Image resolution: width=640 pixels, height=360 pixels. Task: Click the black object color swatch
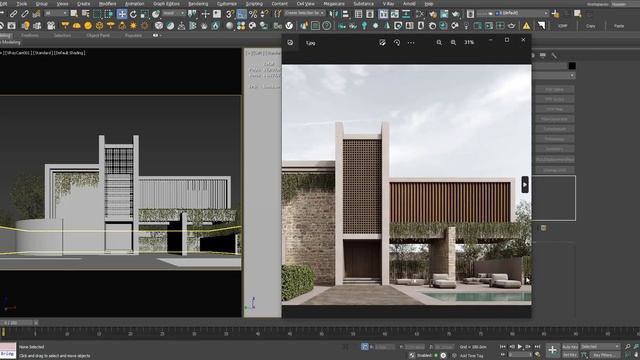coord(572,66)
